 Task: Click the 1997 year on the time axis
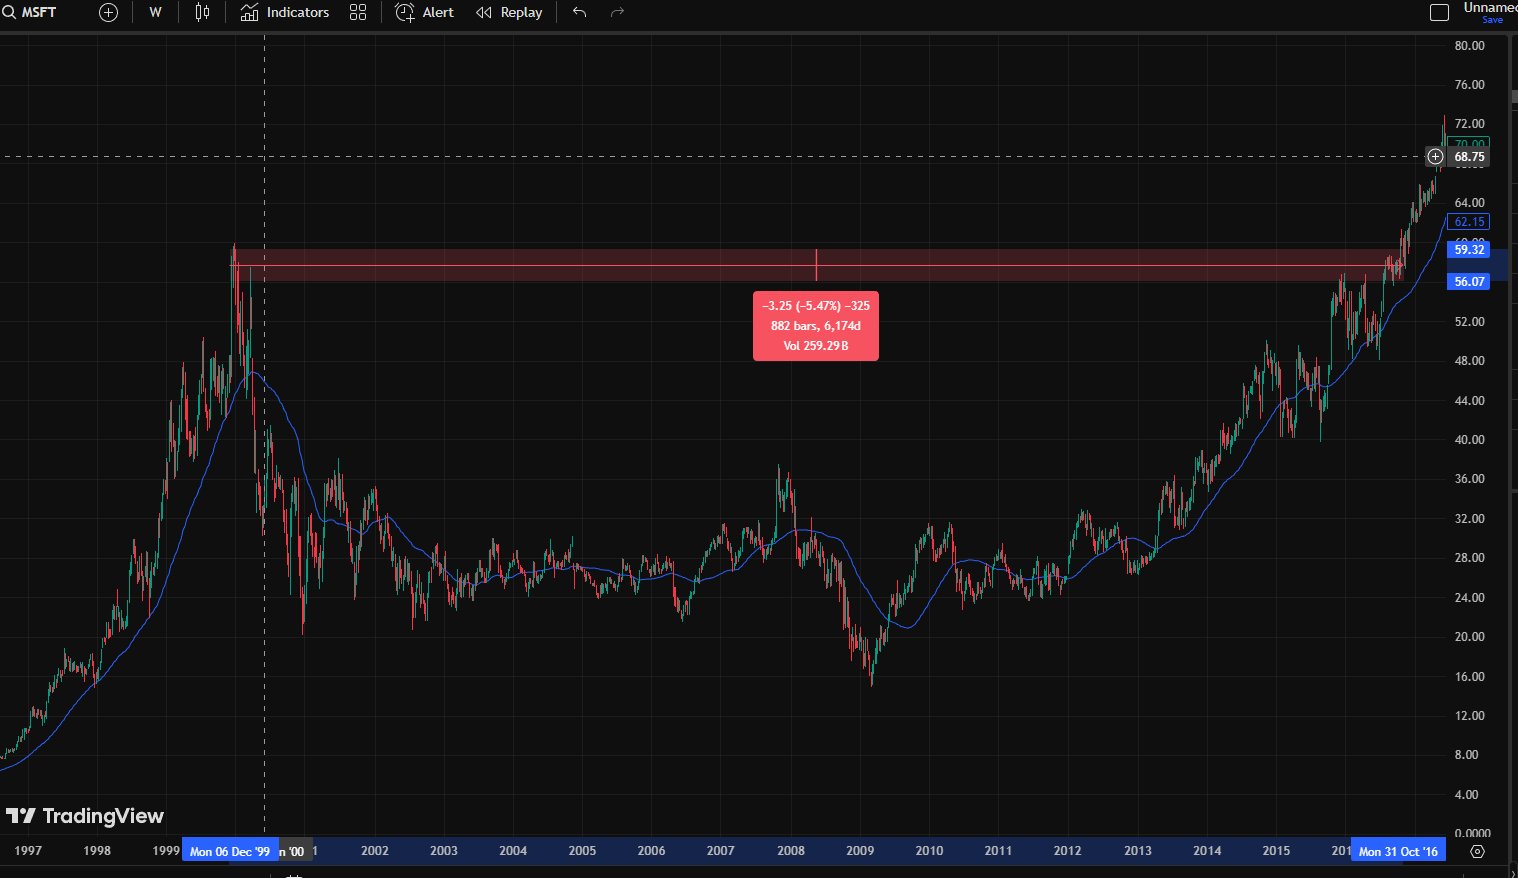[28, 851]
